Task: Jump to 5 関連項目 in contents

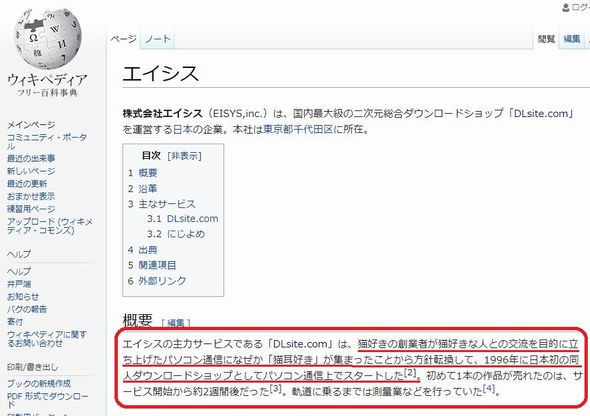Action: click(x=152, y=265)
